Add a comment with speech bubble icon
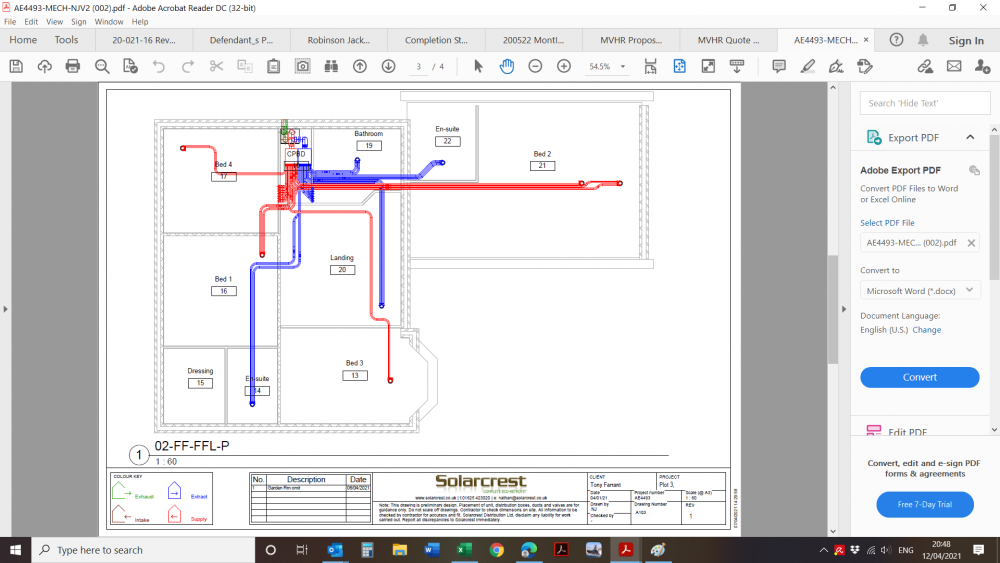This screenshot has height=563, width=1000. tap(779, 66)
